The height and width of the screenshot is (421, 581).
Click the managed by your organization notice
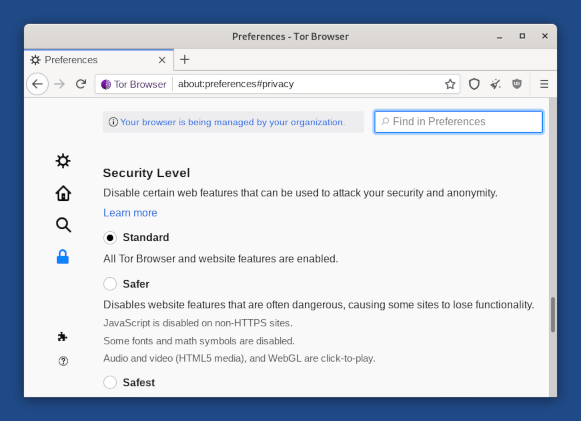pos(232,122)
